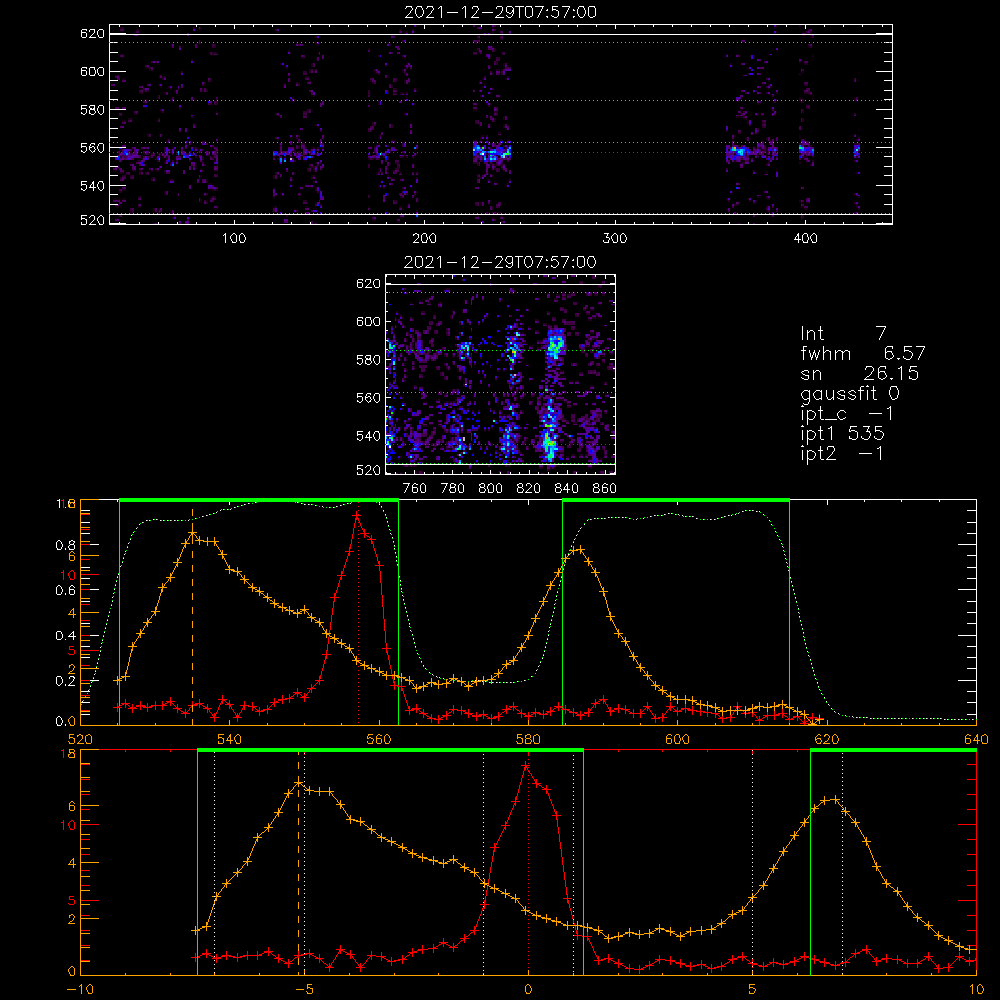The width and height of the screenshot is (1000, 1000).
Task: Select the 'ipt1 535' readout line
Action: (842, 434)
